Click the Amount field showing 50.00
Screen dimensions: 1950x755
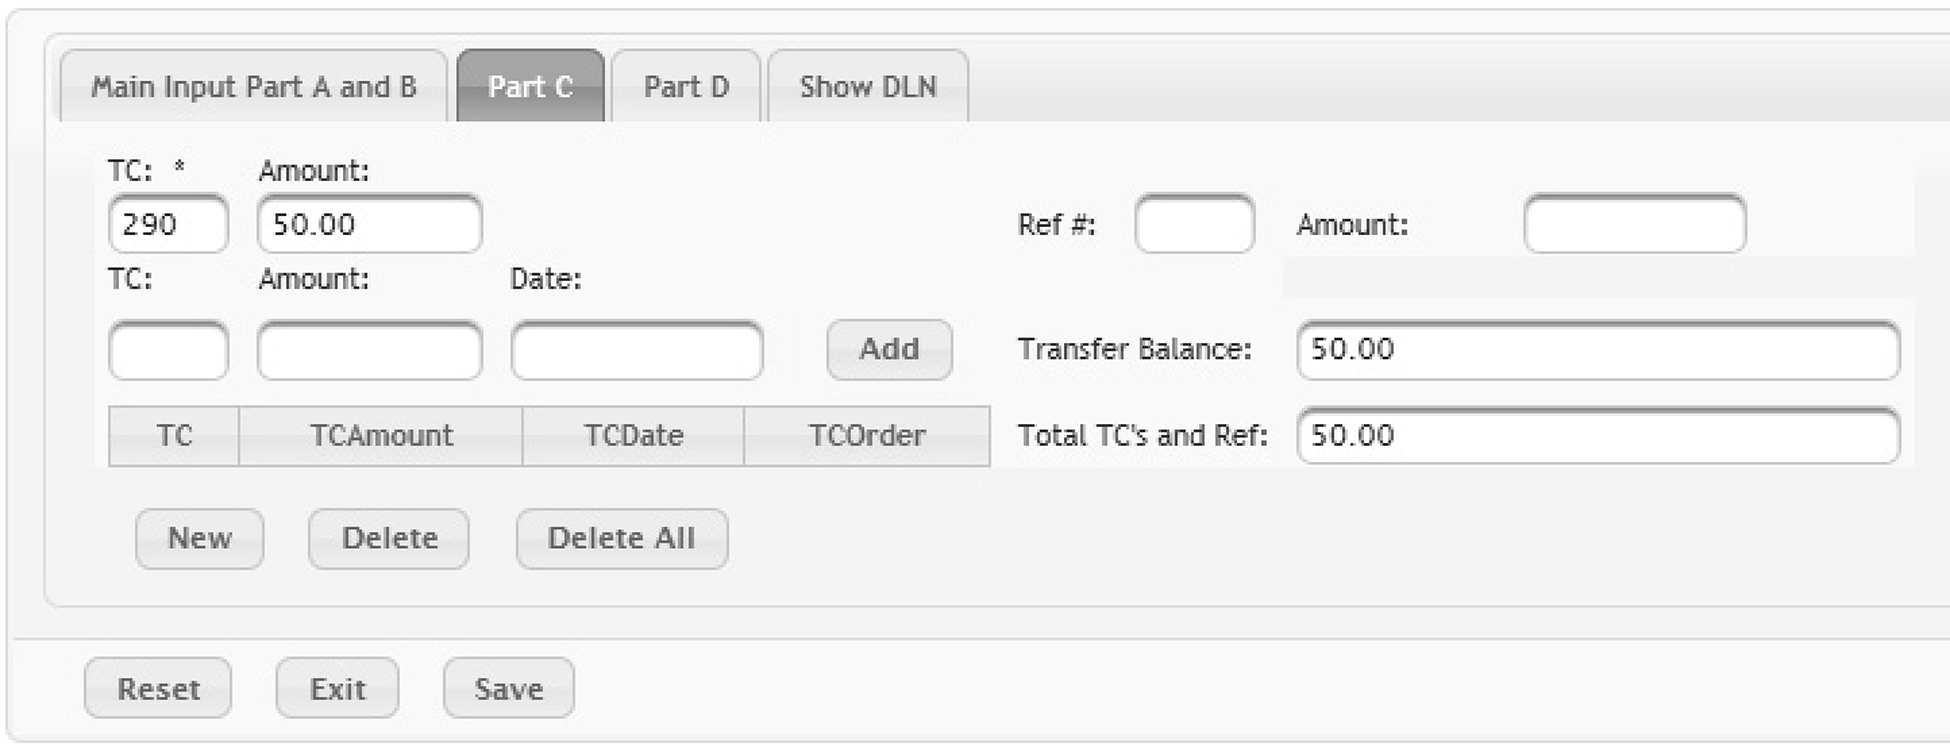click(369, 224)
